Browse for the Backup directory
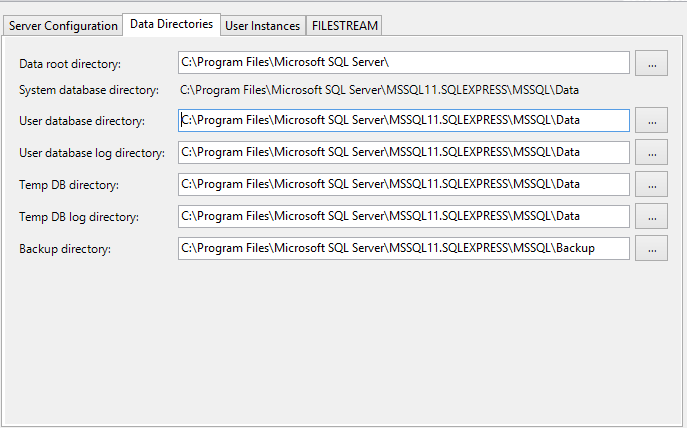Image resolution: width=687 pixels, height=428 pixels. 651,248
